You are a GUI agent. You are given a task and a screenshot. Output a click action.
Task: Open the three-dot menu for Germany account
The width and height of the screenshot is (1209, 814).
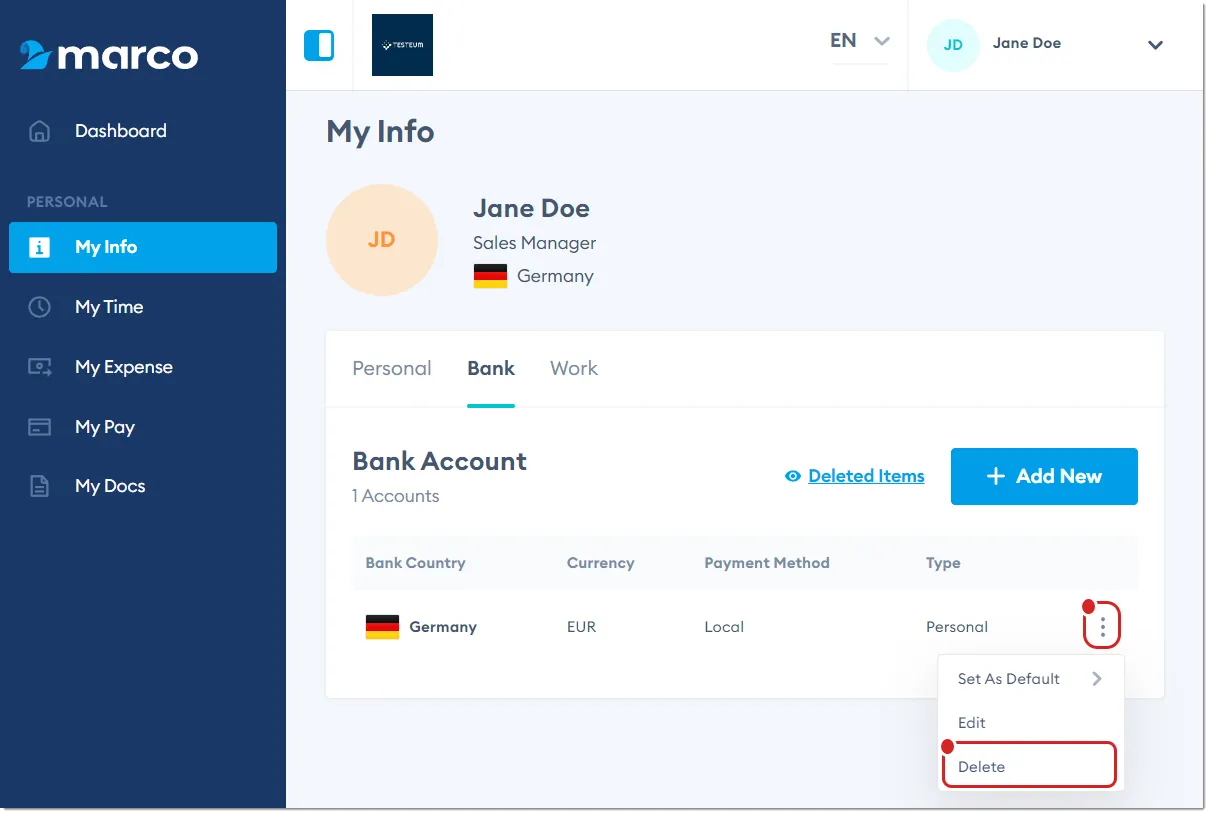coord(1102,627)
